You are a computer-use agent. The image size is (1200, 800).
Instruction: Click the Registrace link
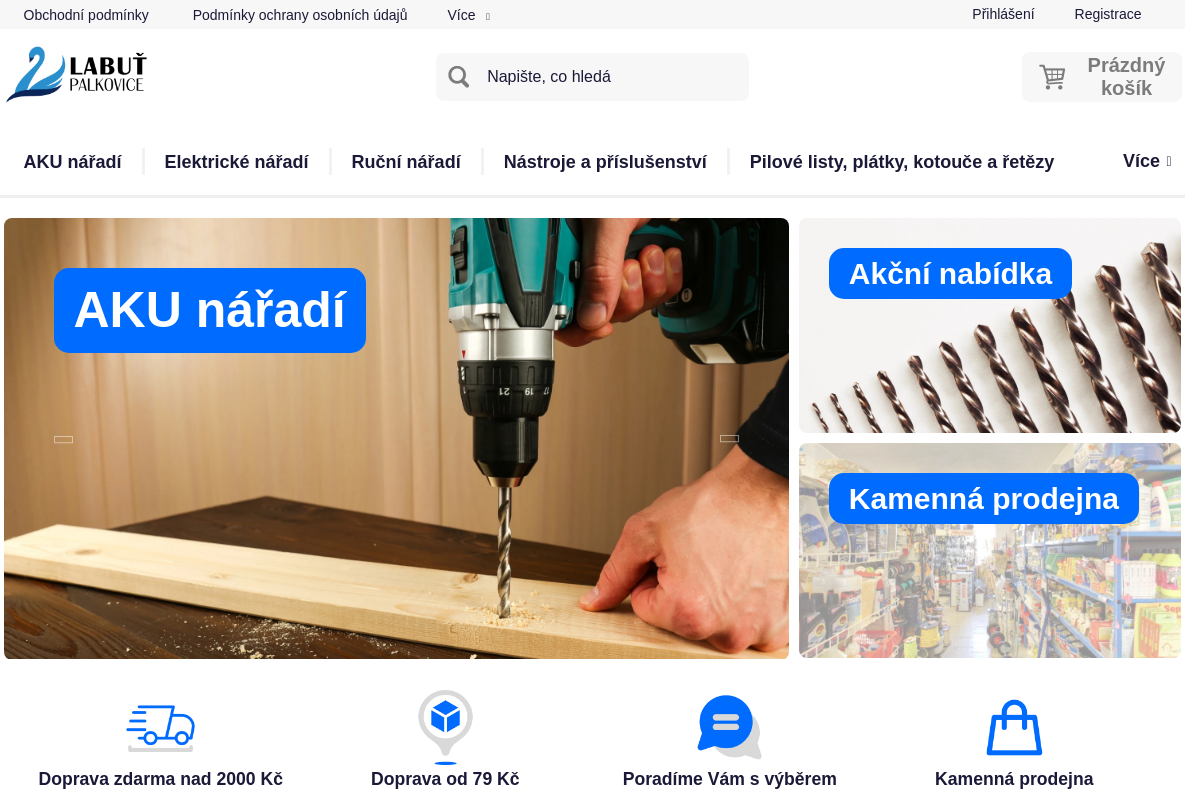point(1108,14)
